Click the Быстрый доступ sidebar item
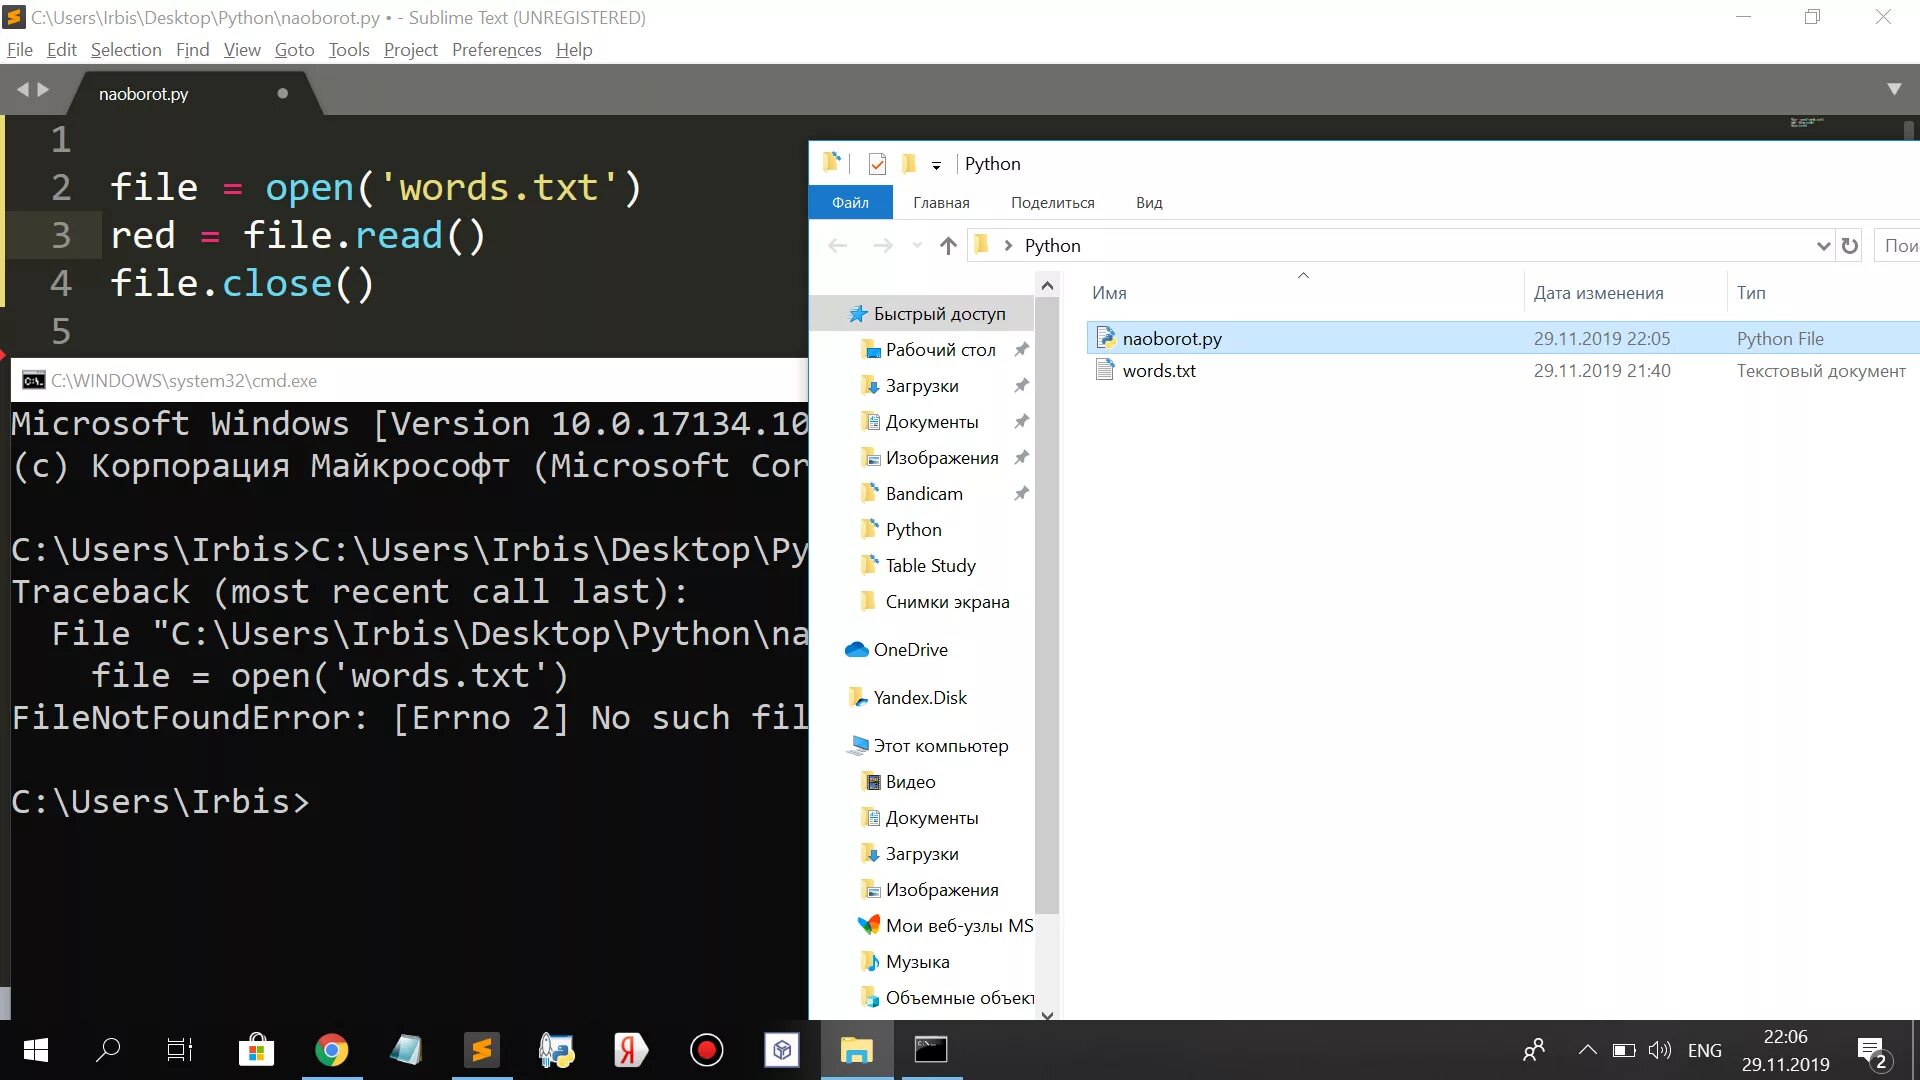1920x1080 pixels. 940,313
